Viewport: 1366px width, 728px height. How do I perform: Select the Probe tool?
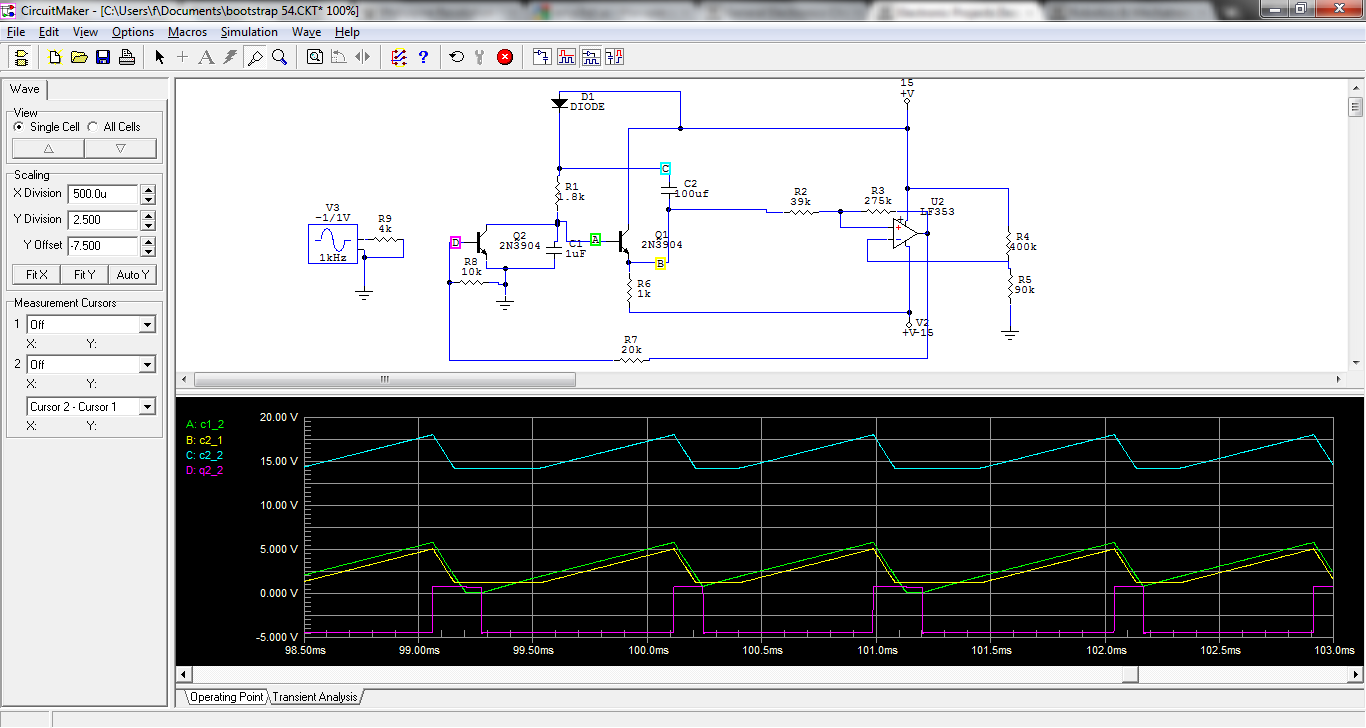pyautogui.click(x=255, y=57)
